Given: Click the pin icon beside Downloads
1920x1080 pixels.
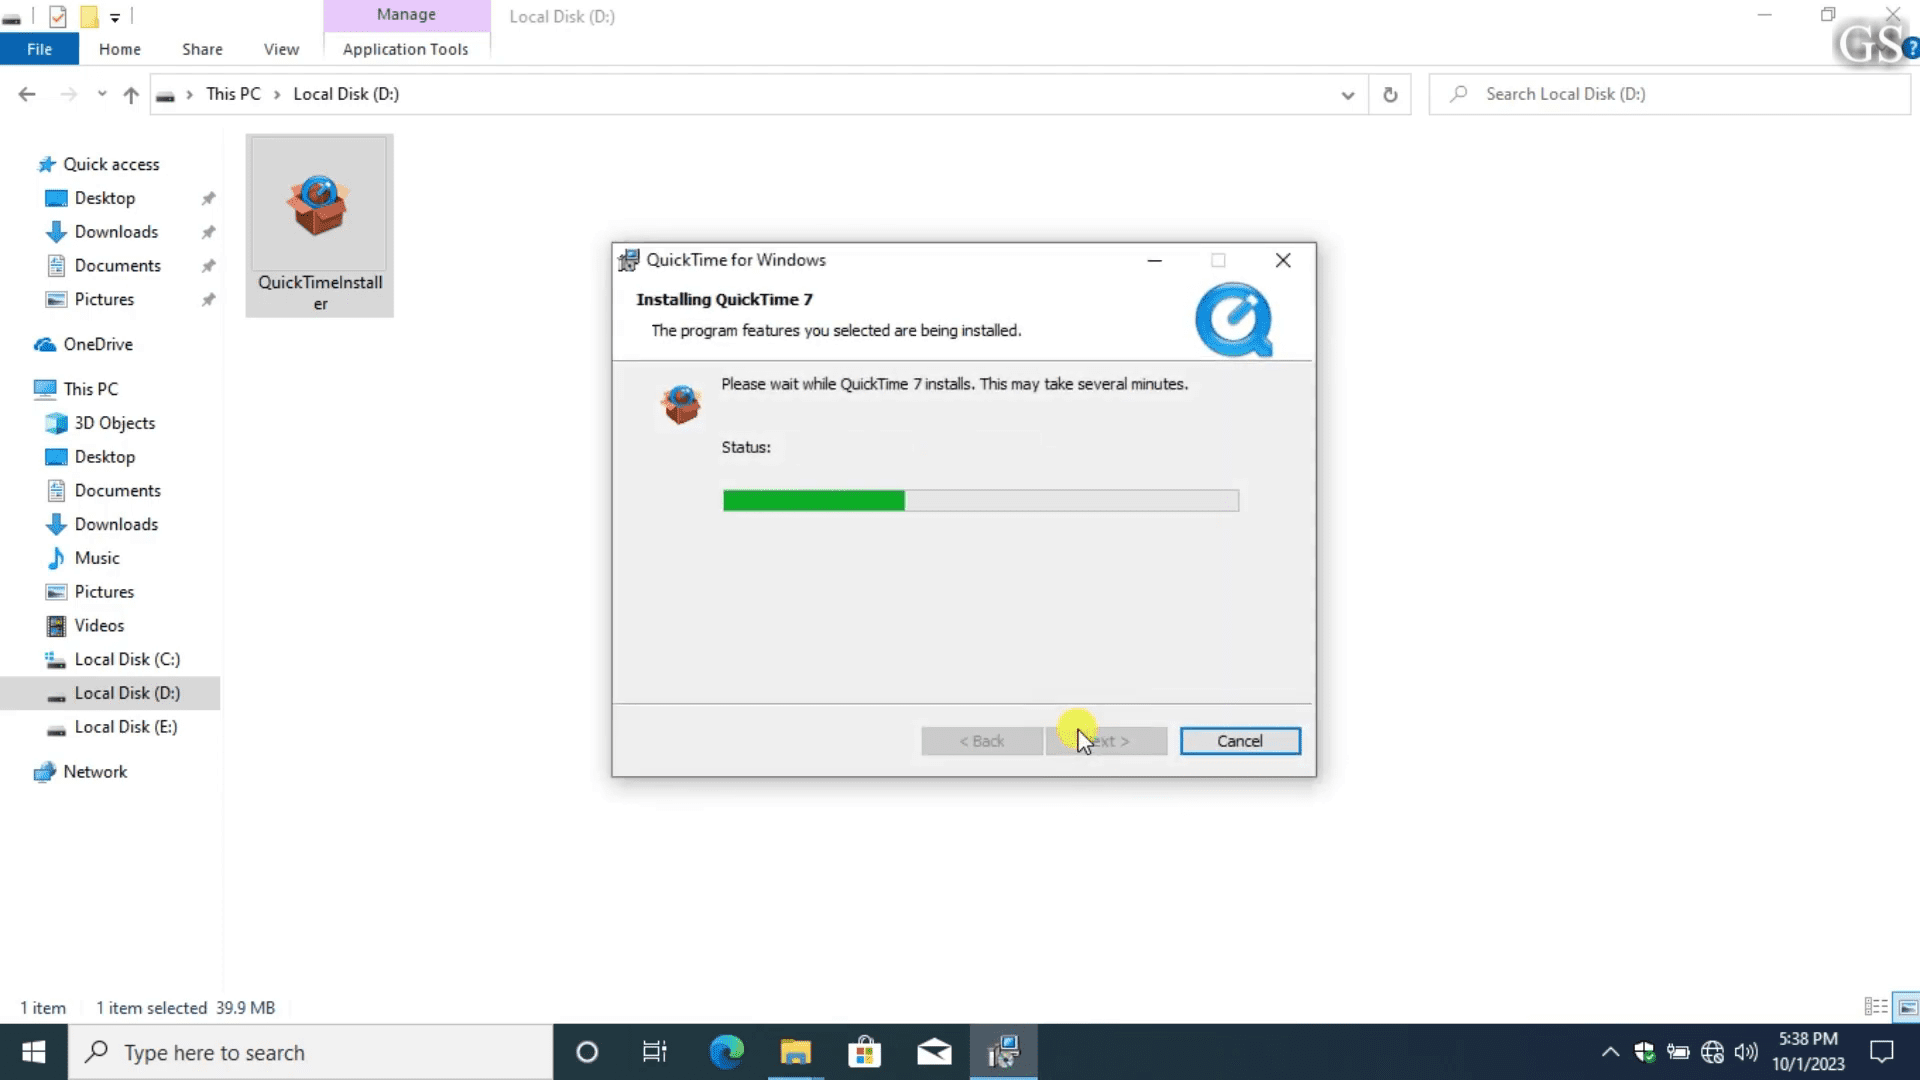Looking at the screenshot, I should [208, 232].
